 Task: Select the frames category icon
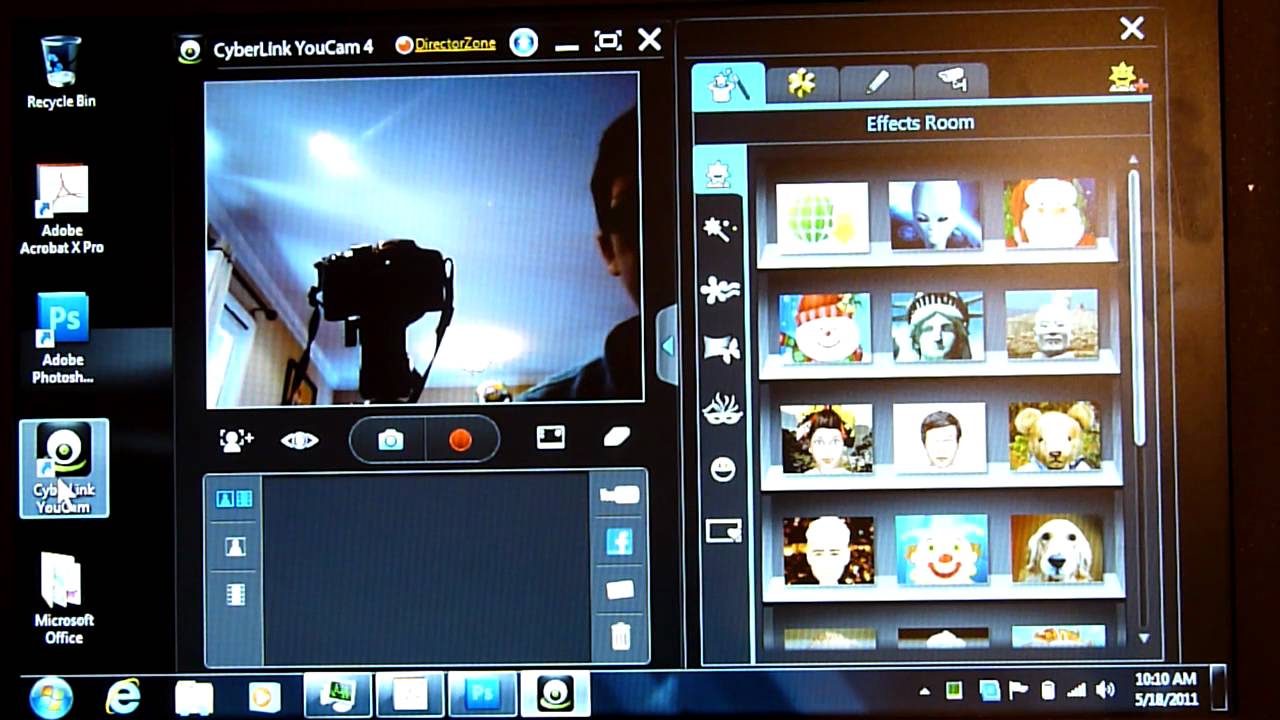click(x=723, y=530)
